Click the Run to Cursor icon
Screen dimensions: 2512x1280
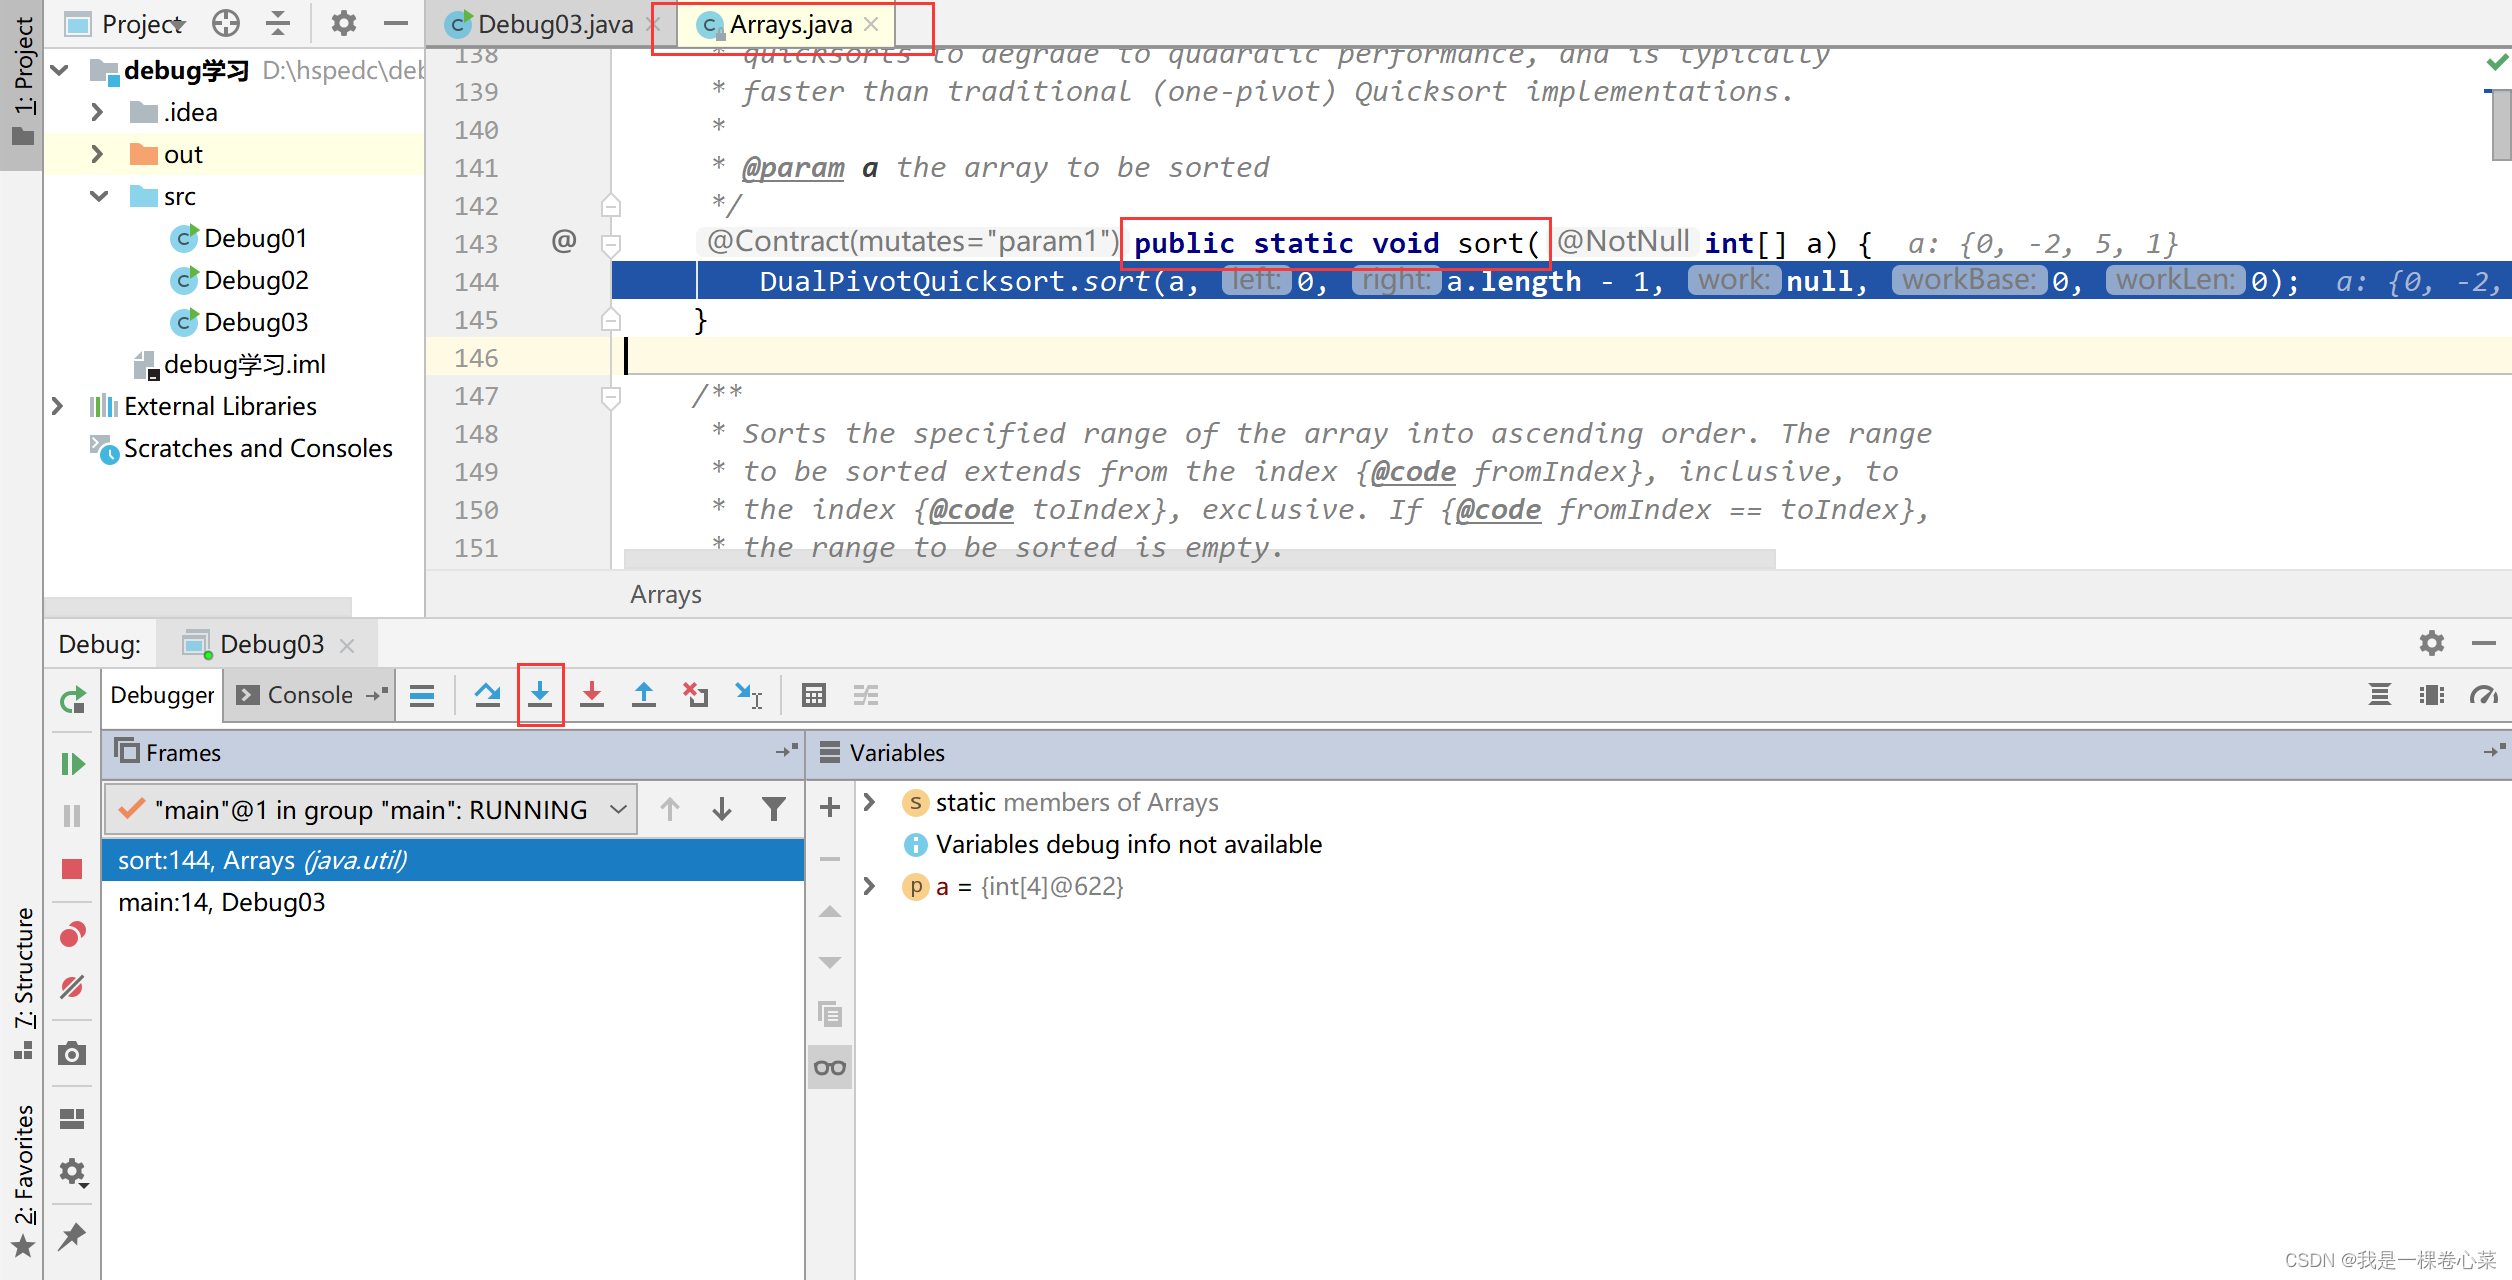click(748, 695)
